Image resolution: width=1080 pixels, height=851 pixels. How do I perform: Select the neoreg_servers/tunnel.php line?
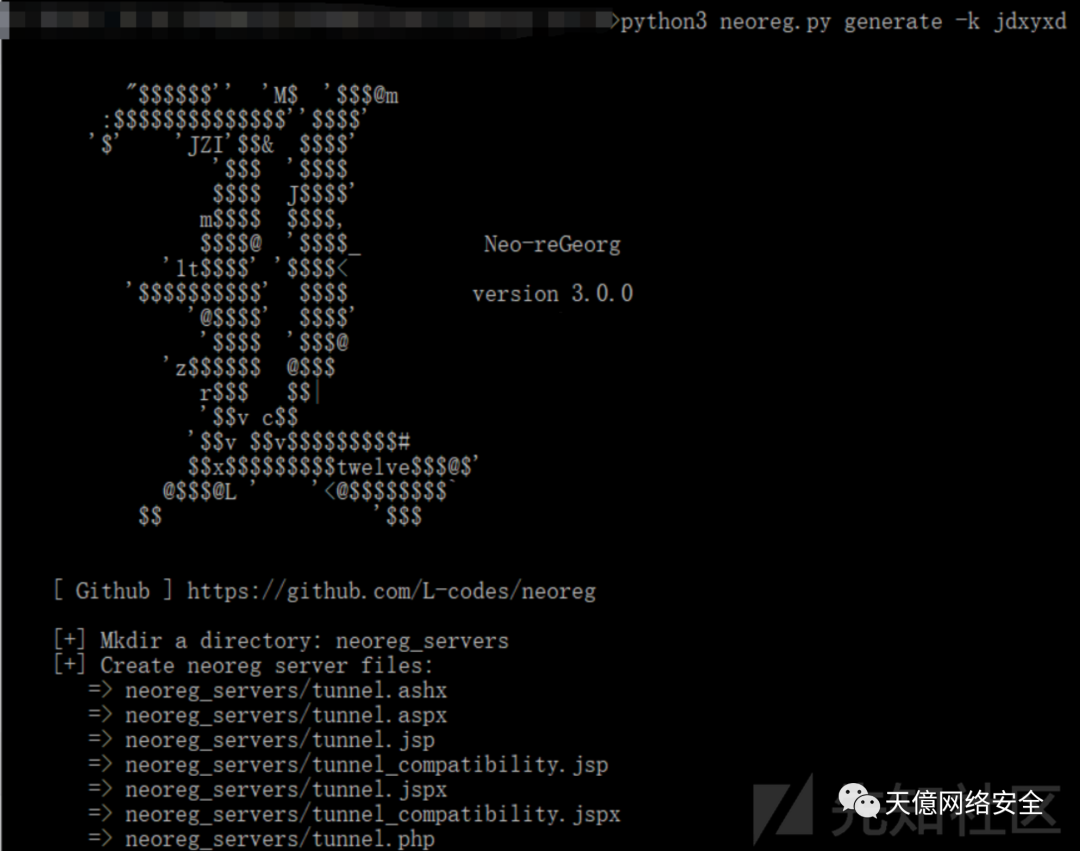point(261,839)
